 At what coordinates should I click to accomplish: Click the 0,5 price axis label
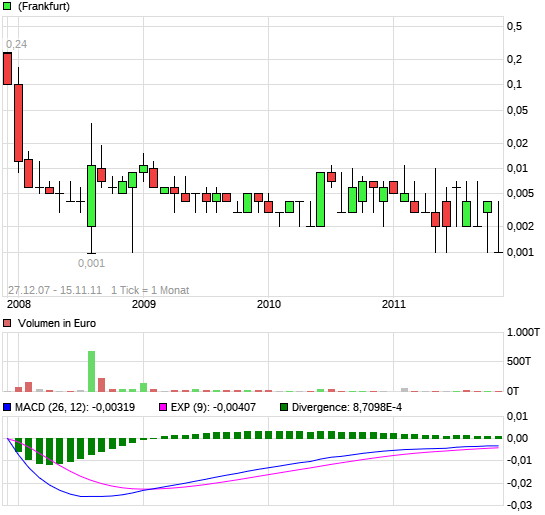pos(514,26)
